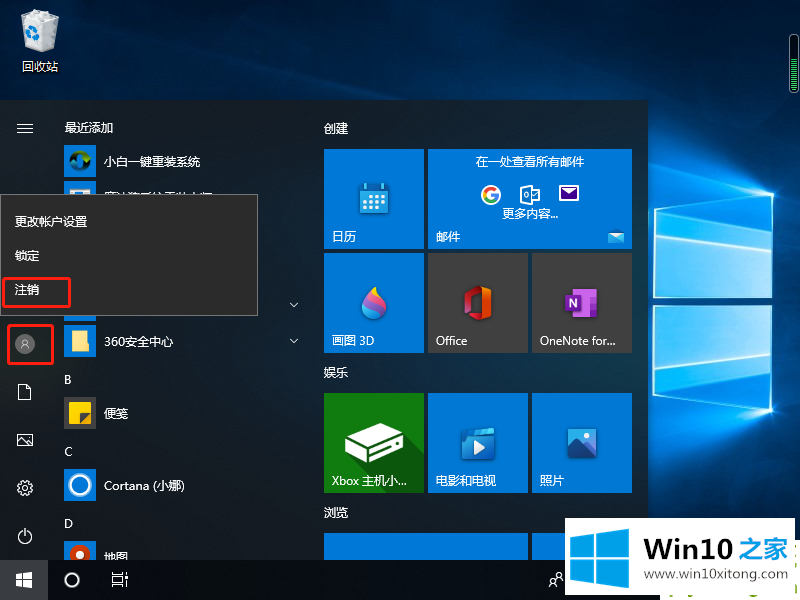This screenshot has height=600, width=800.
Task: Open the Recycle Bin desktop icon
Action: (39, 40)
